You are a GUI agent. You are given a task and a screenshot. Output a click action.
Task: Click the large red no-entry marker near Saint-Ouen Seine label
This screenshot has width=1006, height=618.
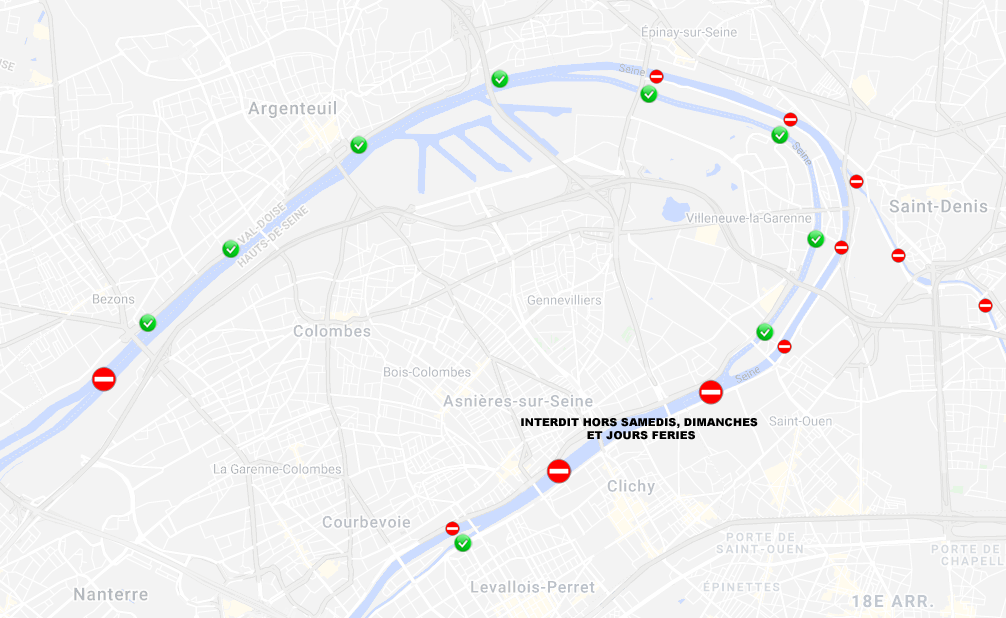[711, 392]
